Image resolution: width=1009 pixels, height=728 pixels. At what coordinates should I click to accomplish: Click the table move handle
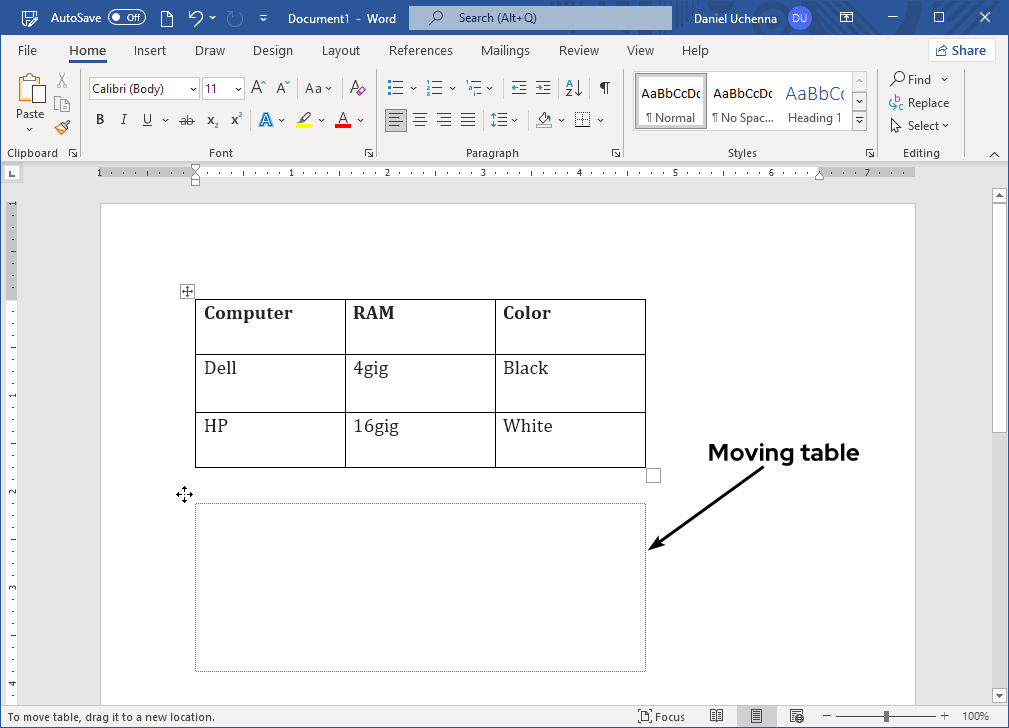(x=186, y=291)
